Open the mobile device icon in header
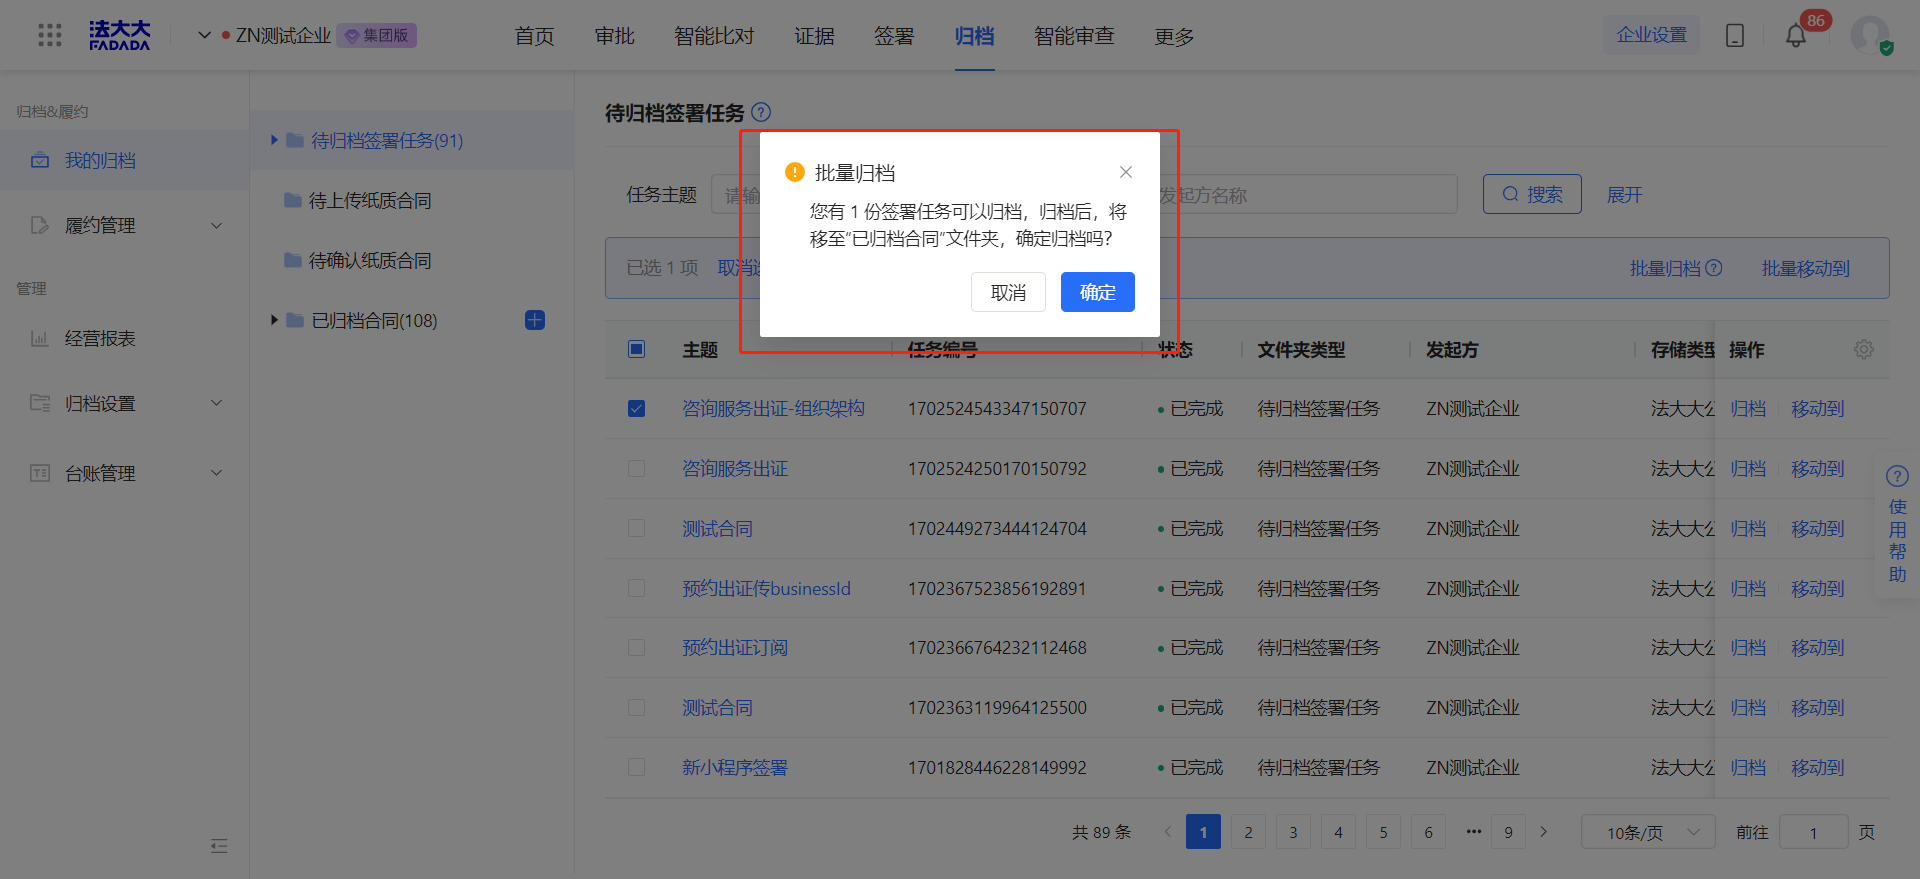Image resolution: width=1920 pixels, height=879 pixels. [1735, 36]
